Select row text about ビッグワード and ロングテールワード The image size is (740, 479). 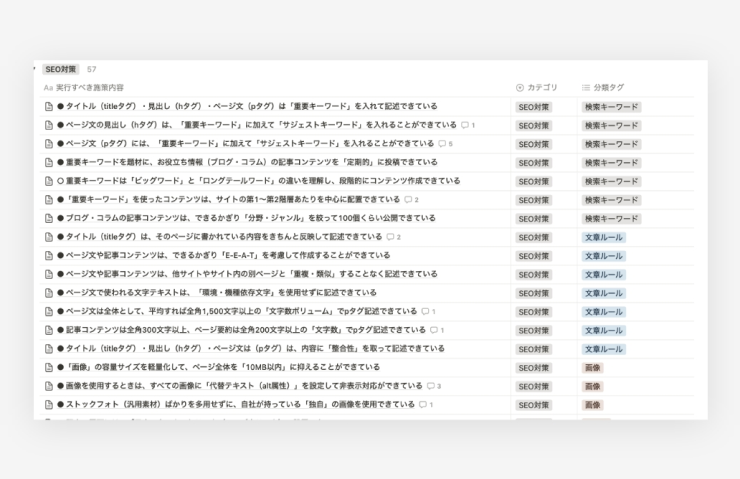[x=259, y=181]
